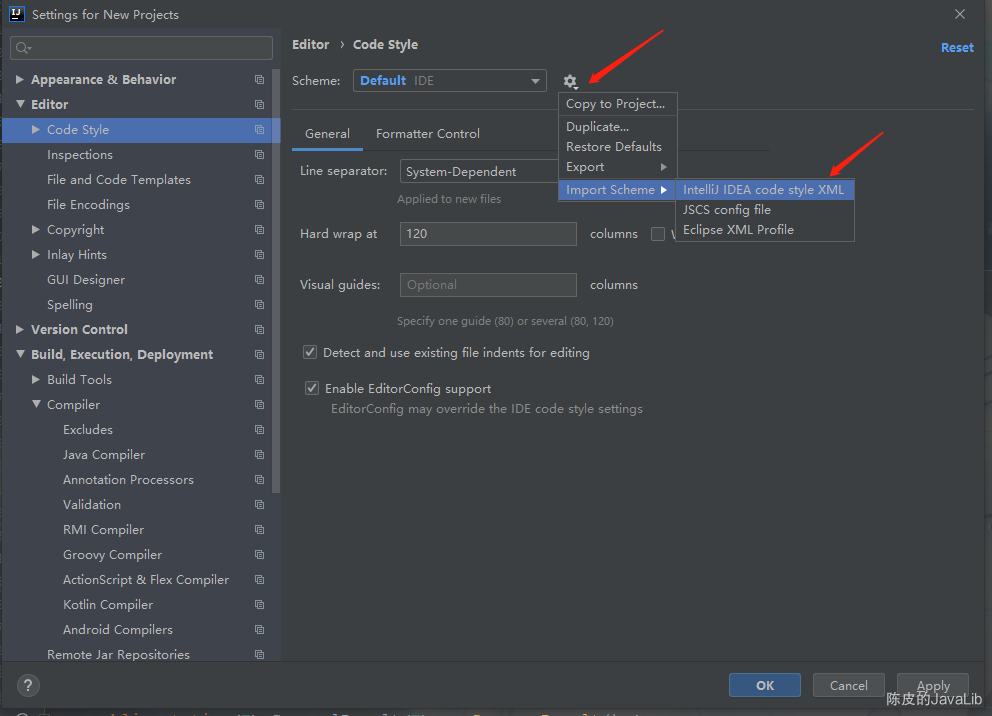The image size is (992, 716).
Task: Click the settings-copy icon beside Code Style
Action: [259, 130]
